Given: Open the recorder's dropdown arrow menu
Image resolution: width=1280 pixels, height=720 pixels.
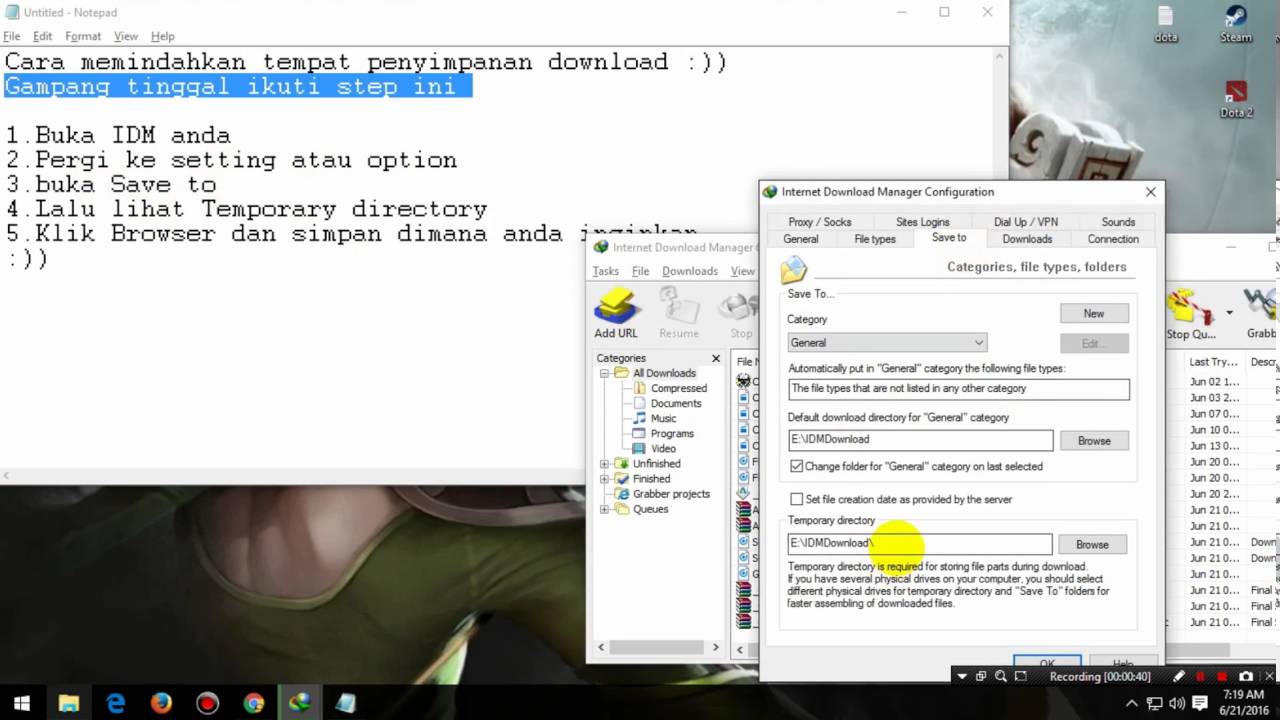Looking at the screenshot, I should [x=962, y=677].
